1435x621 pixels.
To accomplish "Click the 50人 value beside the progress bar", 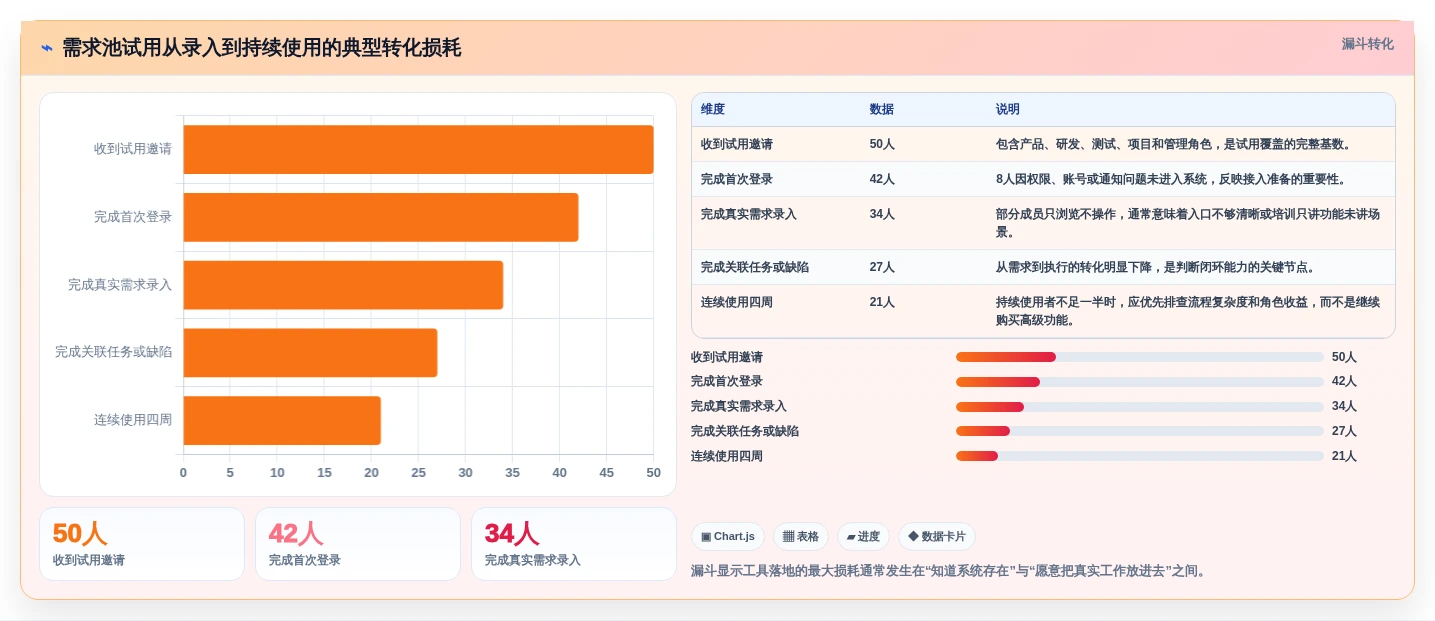I will pos(1344,357).
